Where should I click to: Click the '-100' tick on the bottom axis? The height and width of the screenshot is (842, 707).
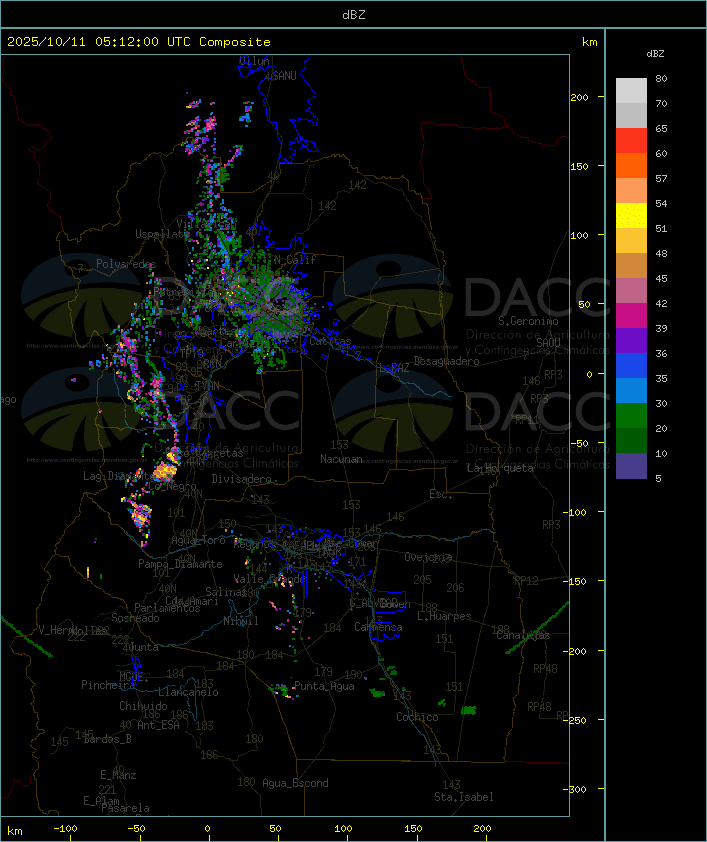pos(65,829)
